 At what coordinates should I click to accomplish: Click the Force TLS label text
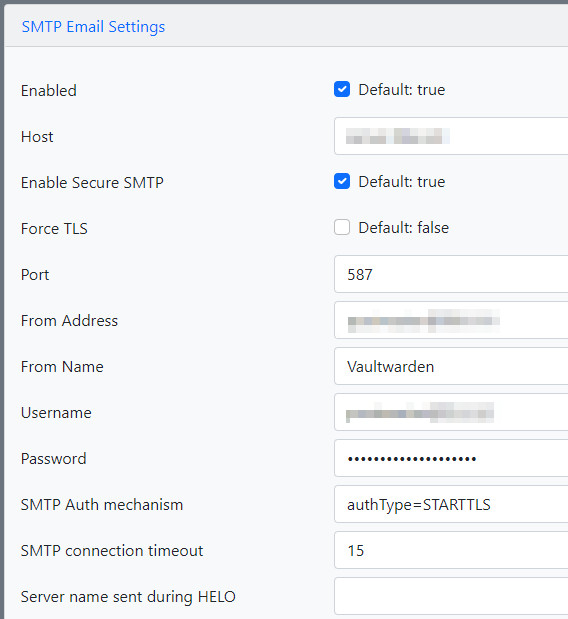click(54, 229)
